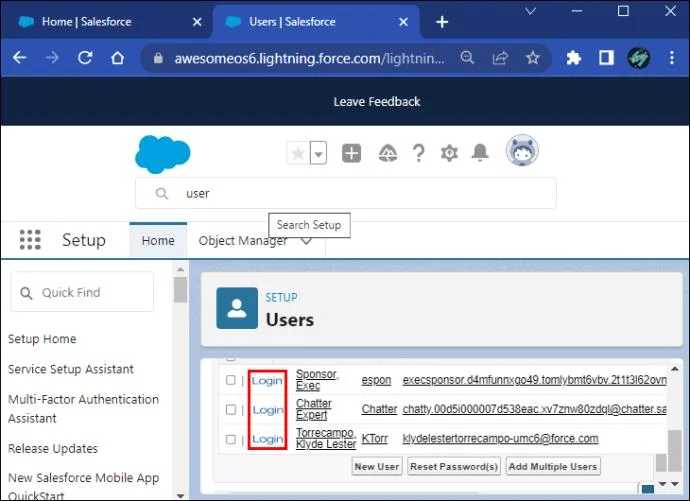Open Multi-Factor Authentication Assistant
690x501 pixels.
83,409
